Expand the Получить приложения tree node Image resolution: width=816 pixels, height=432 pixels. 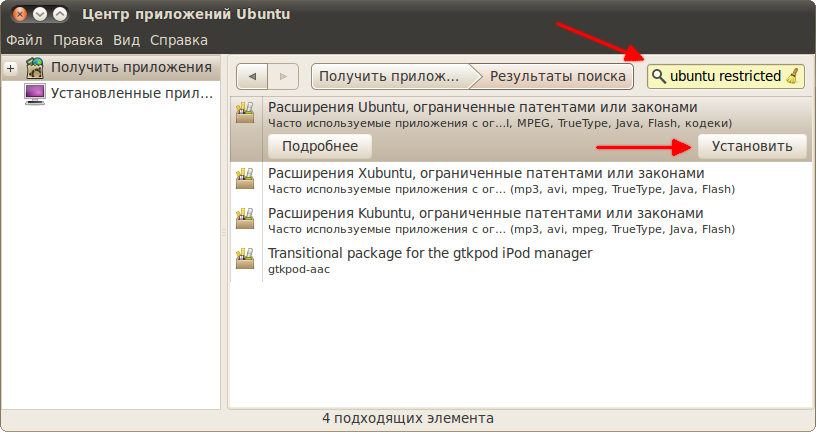pos(10,68)
